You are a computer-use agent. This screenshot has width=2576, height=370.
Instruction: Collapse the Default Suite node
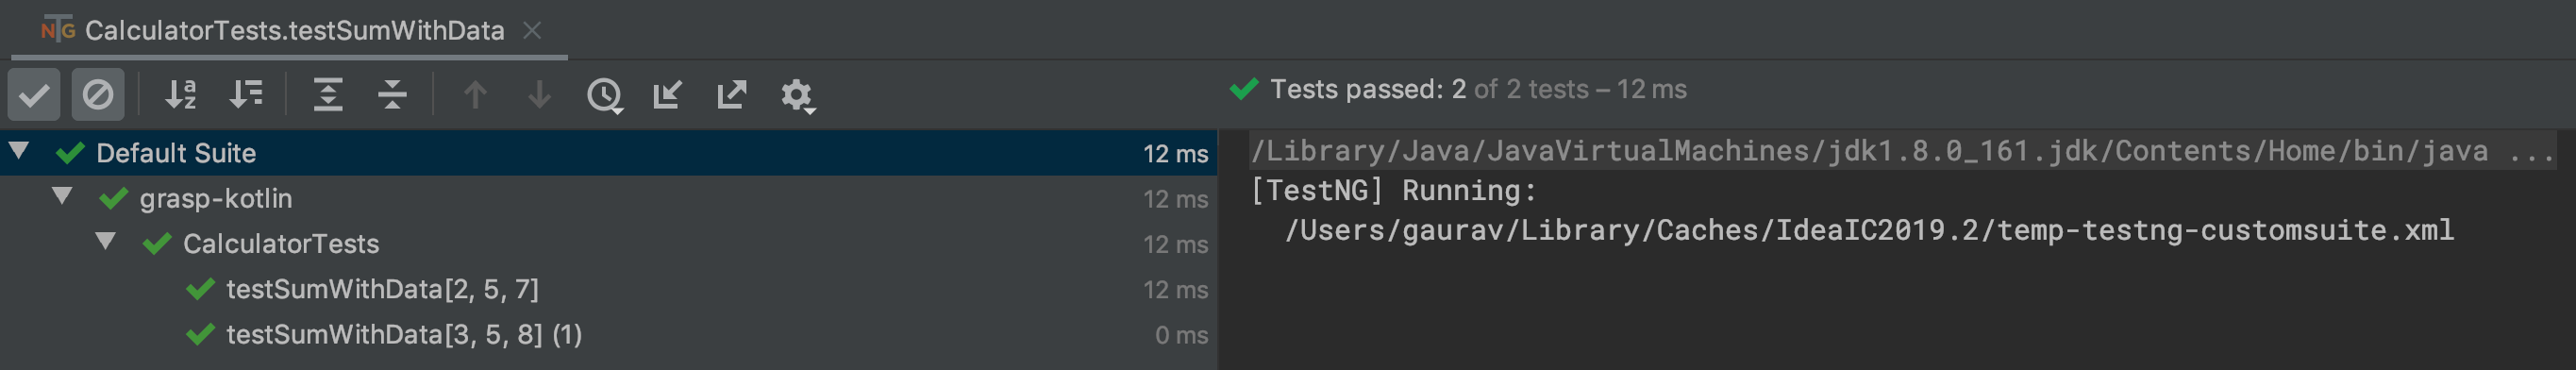coord(19,151)
